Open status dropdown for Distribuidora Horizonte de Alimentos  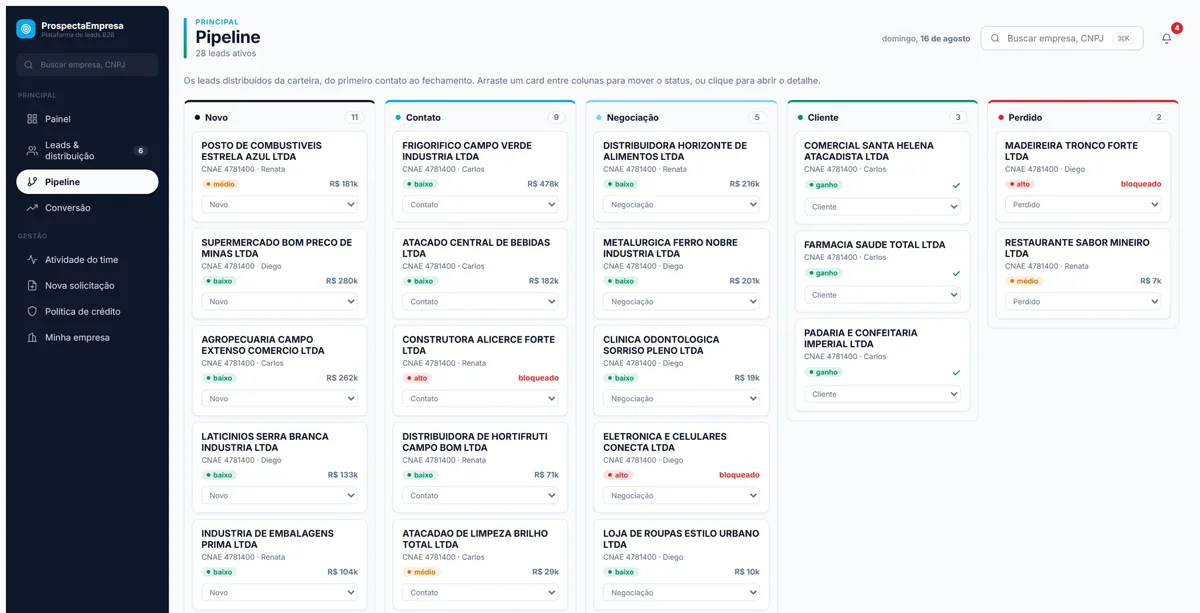[x=681, y=205]
